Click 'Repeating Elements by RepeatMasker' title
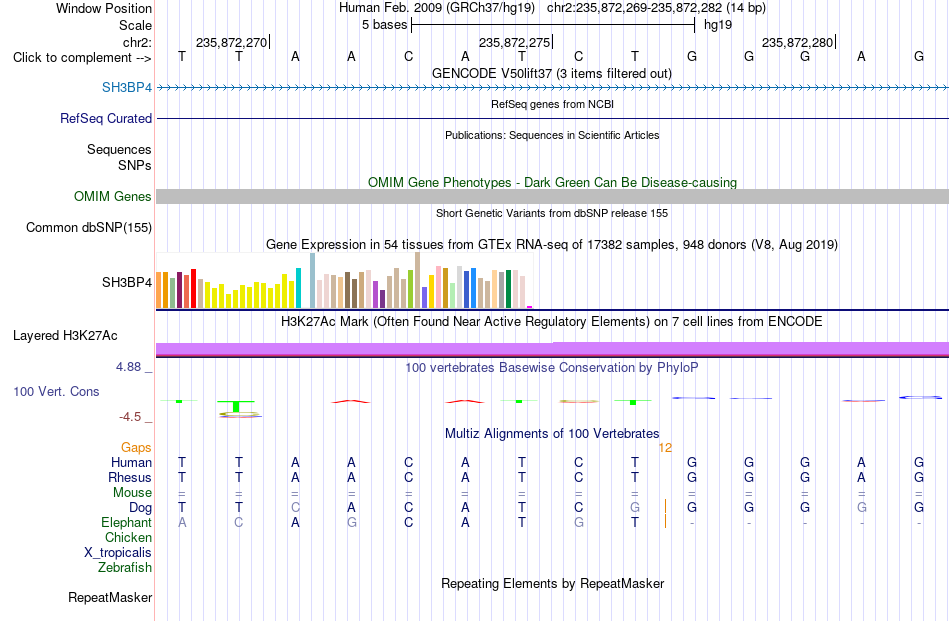This screenshot has width=950, height=621. click(553, 583)
